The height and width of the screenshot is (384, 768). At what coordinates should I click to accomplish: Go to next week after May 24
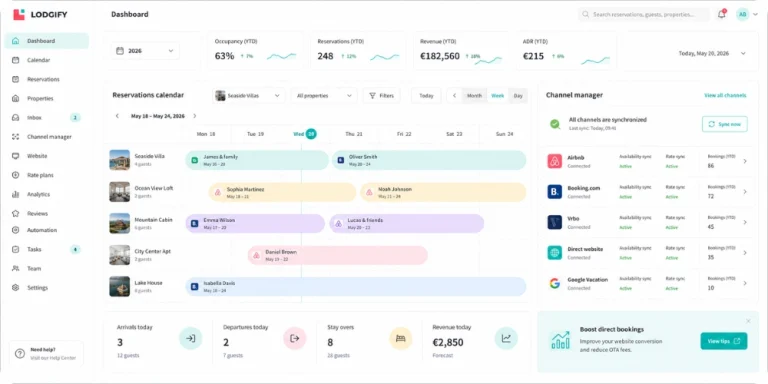[x=194, y=116]
